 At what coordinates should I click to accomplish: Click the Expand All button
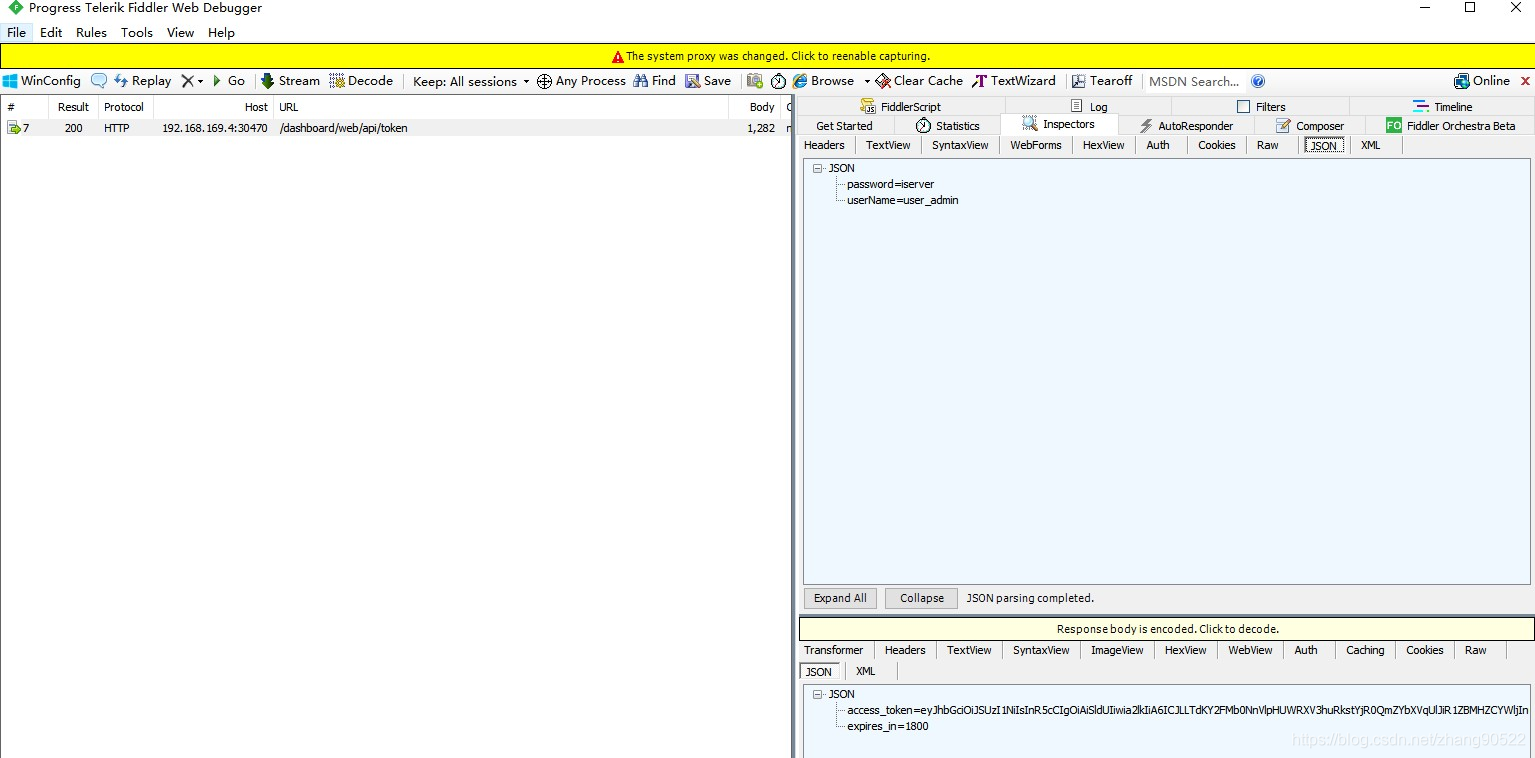(x=840, y=598)
